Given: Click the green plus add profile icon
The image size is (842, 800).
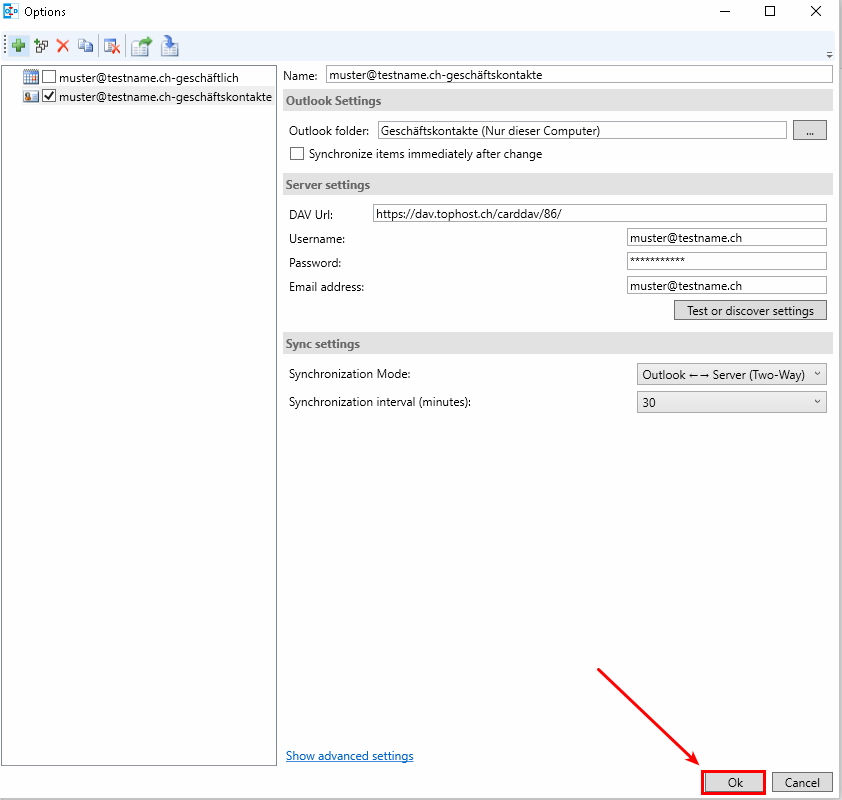Looking at the screenshot, I should coord(19,45).
